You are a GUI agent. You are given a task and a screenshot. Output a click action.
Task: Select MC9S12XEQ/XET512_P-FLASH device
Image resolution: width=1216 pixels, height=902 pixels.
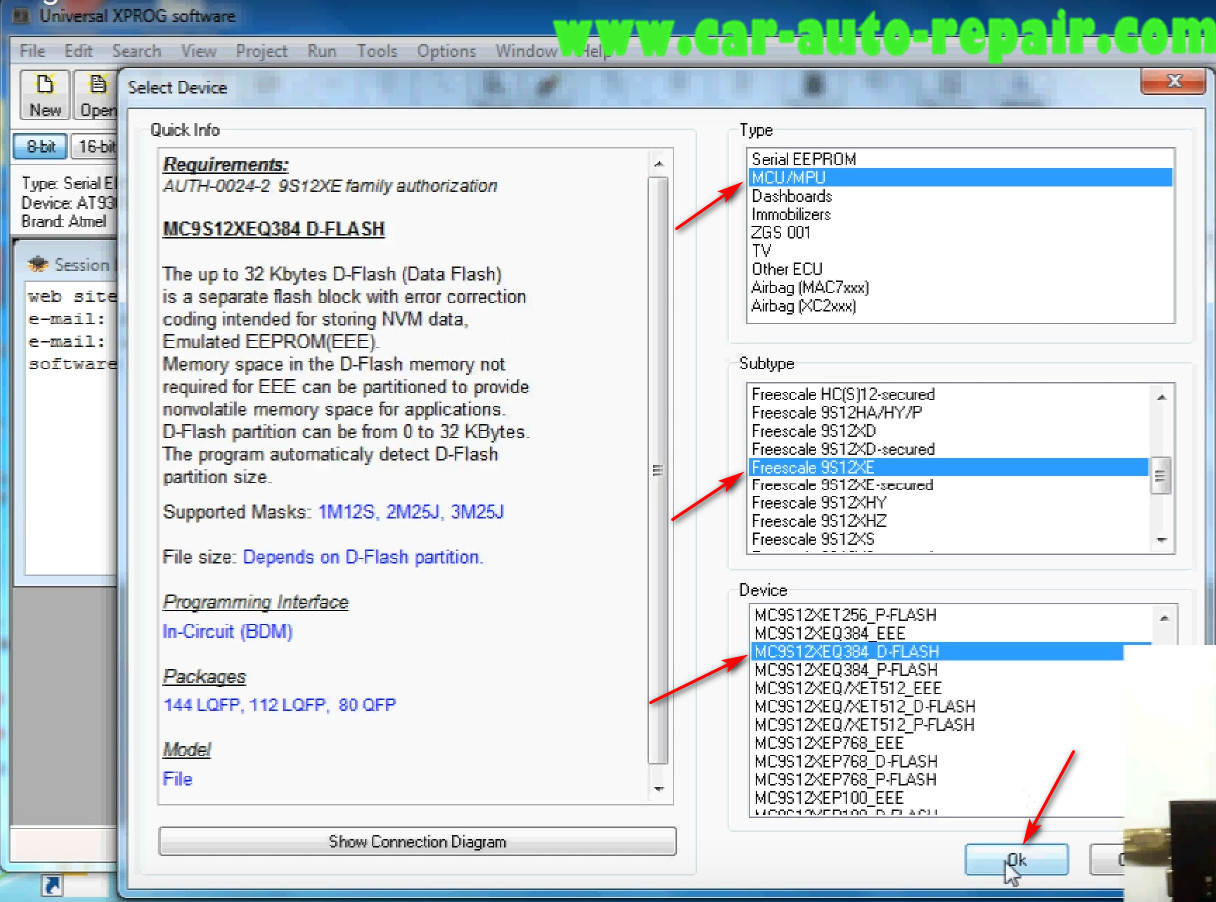coord(938,724)
